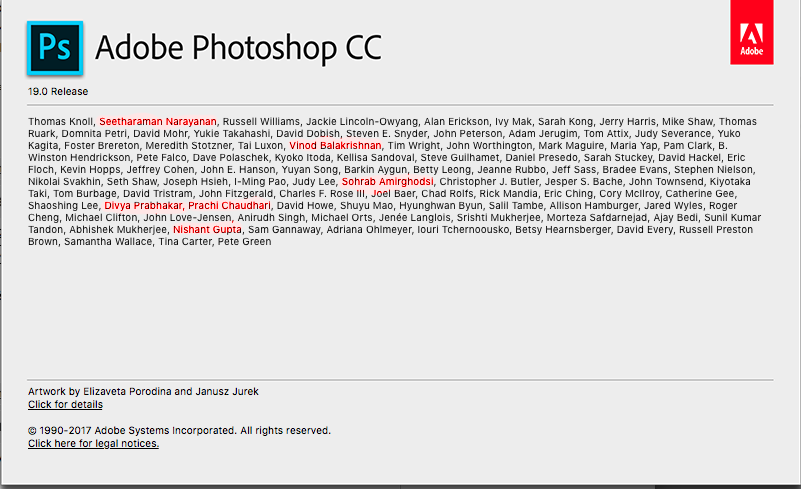
Task: Click the name 'Kellisa Sandoval' in credits
Action: pos(375,157)
